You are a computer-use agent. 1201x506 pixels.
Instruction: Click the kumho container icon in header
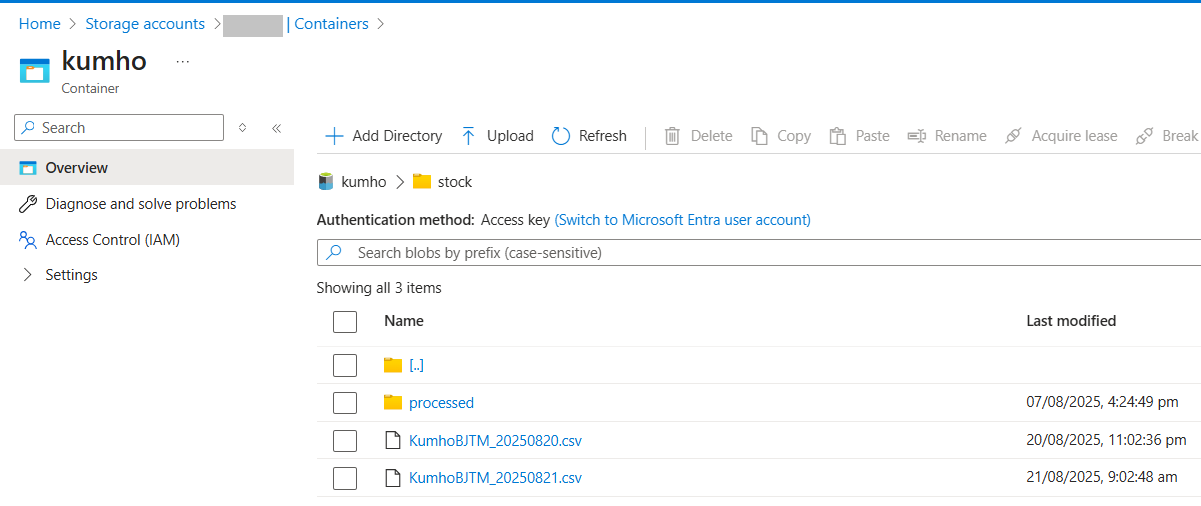[x=34, y=70]
